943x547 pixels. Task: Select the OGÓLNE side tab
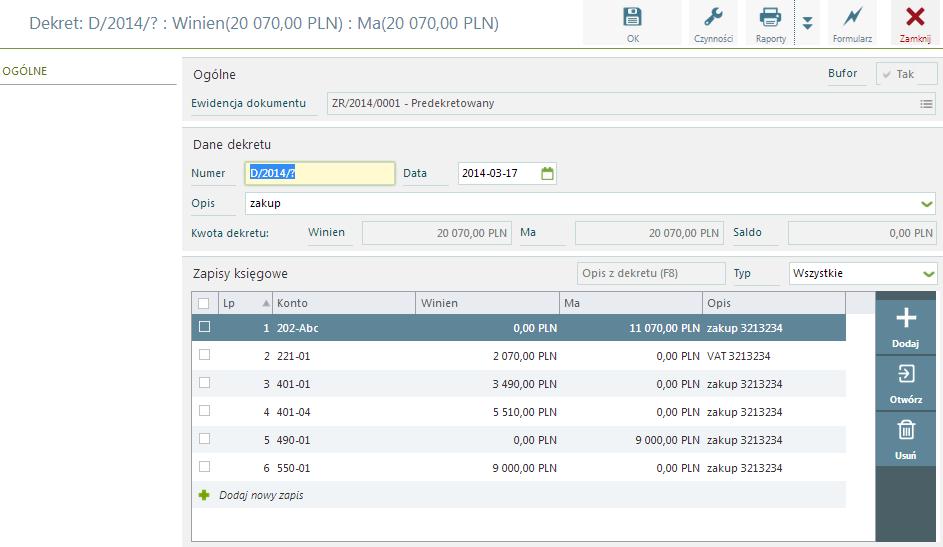25,71
